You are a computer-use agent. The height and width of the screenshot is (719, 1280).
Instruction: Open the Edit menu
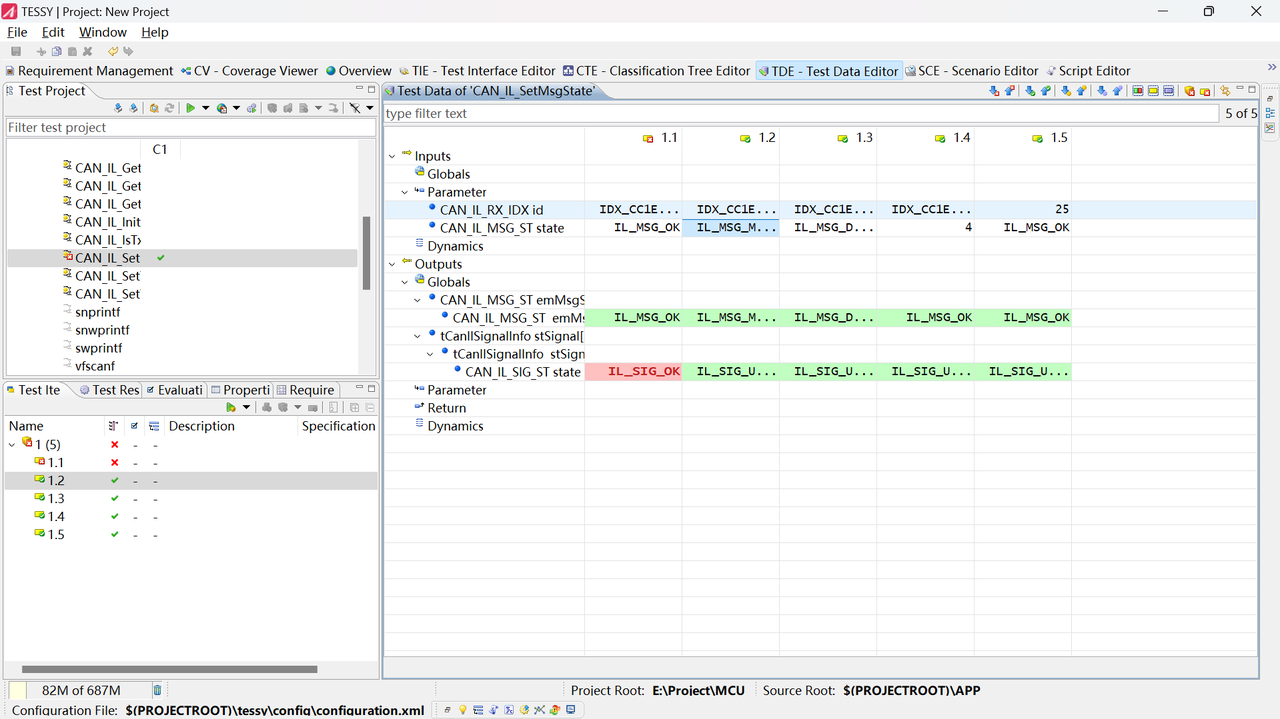(x=53, y=32)
